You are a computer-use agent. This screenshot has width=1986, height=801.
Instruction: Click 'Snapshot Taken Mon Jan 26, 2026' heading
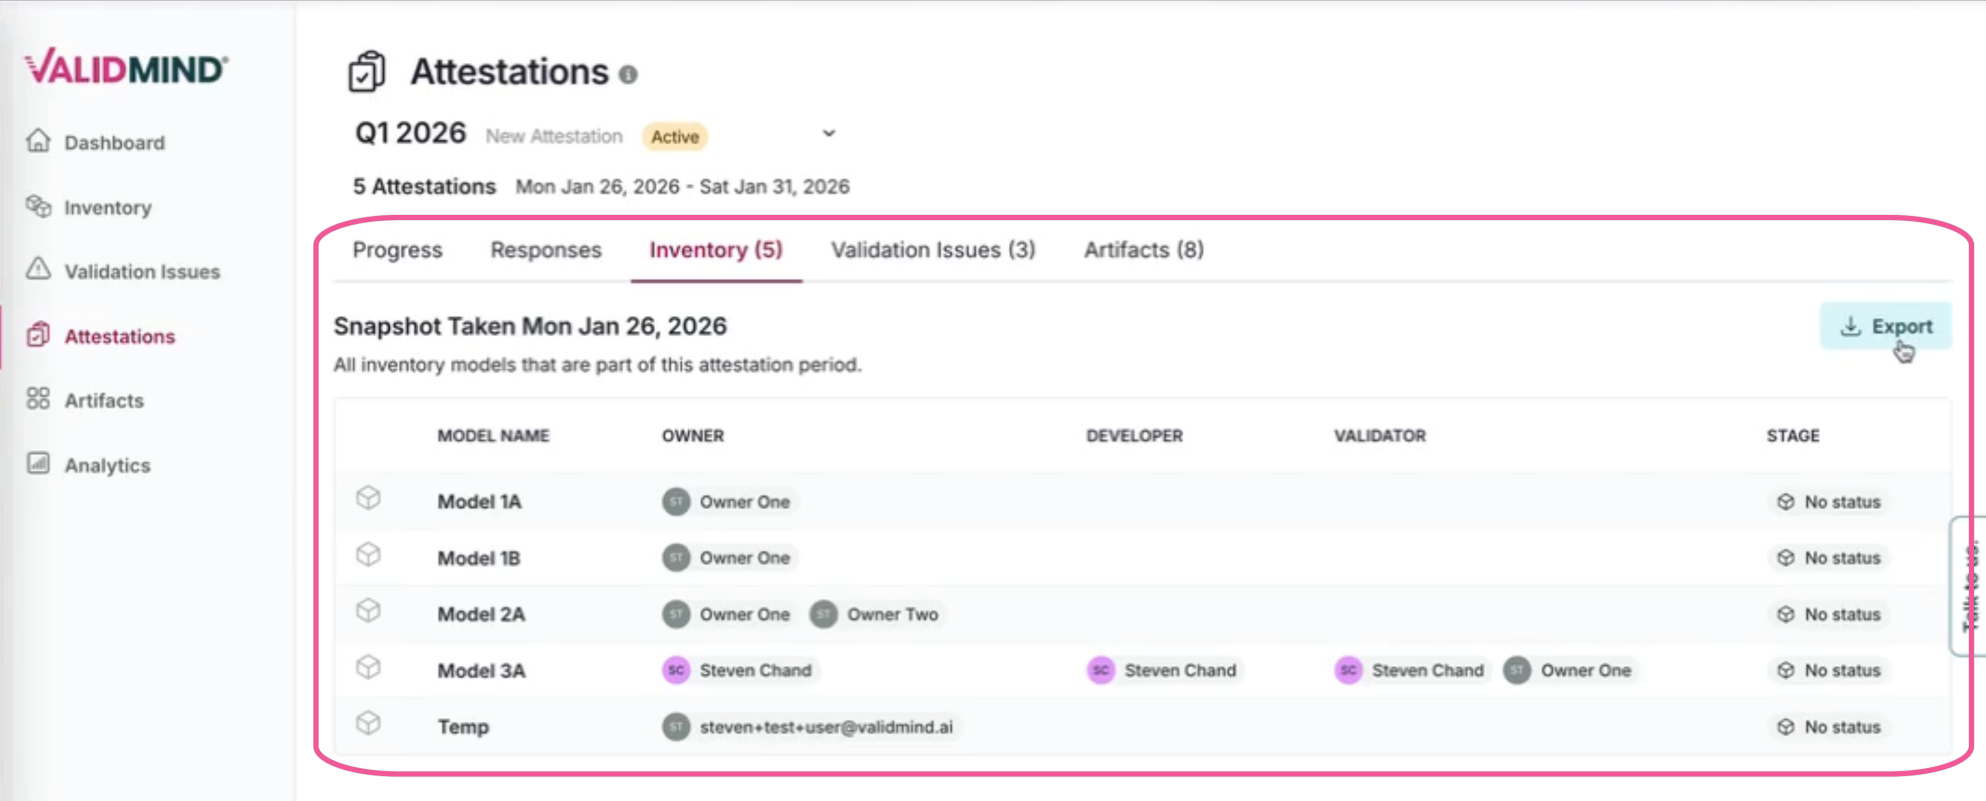pos(530,326)
